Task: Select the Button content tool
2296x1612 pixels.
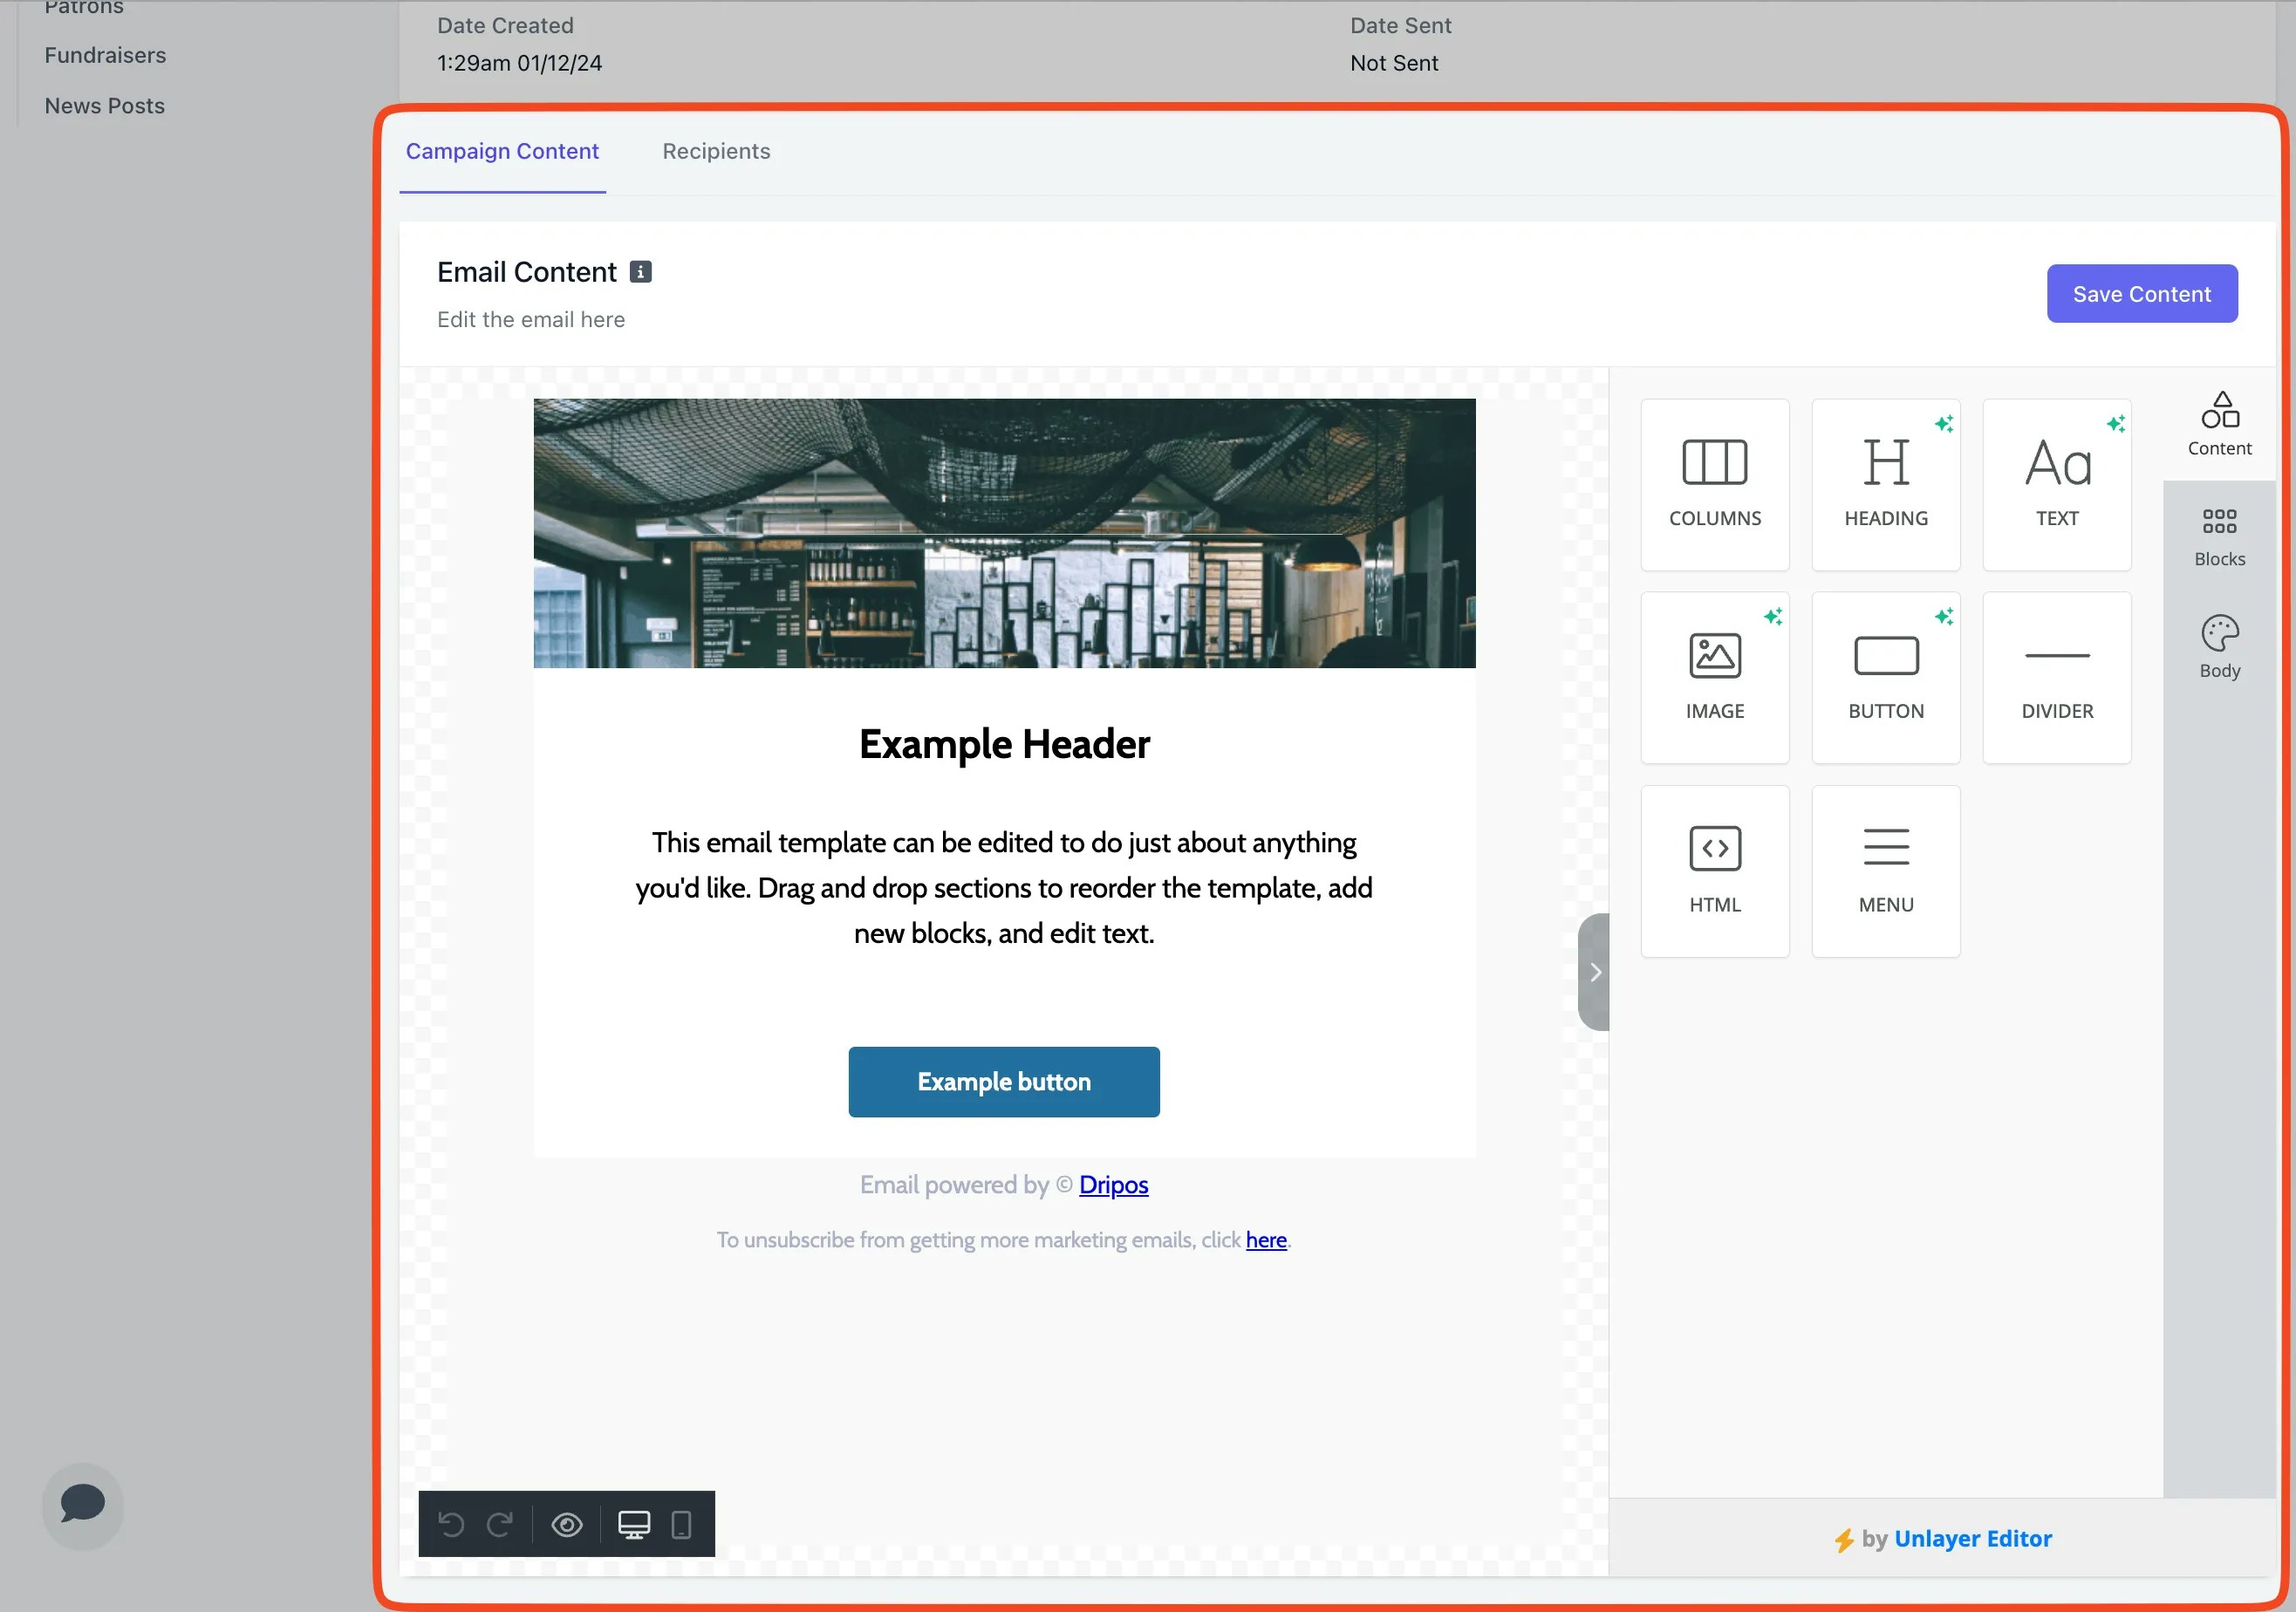Action: click(x=1885, y=677)
